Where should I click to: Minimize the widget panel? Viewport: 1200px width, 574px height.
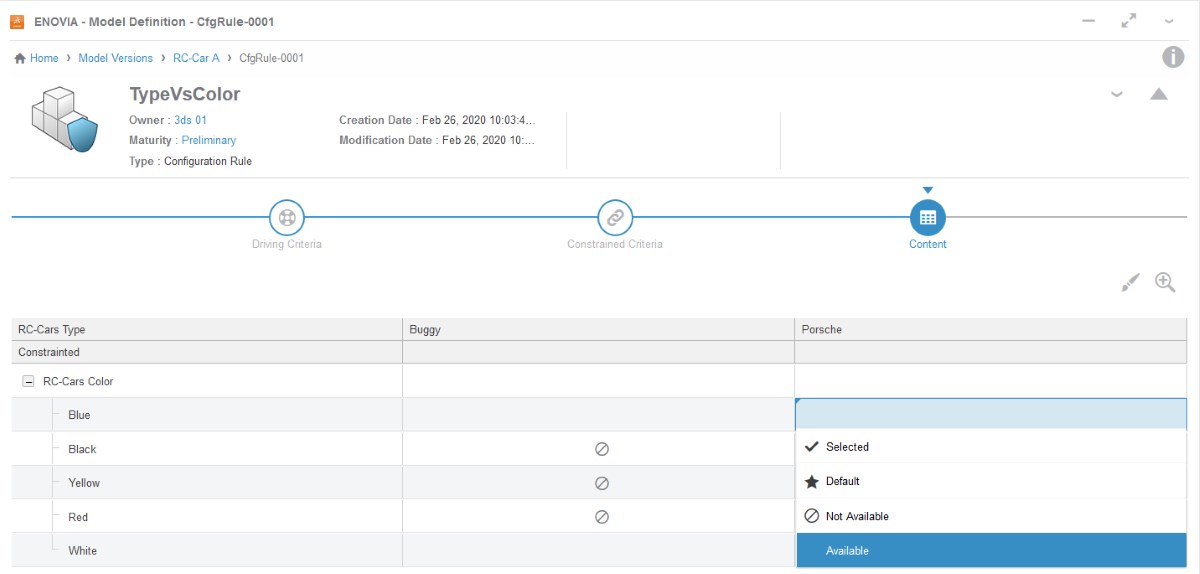[x=1090, y=21]
